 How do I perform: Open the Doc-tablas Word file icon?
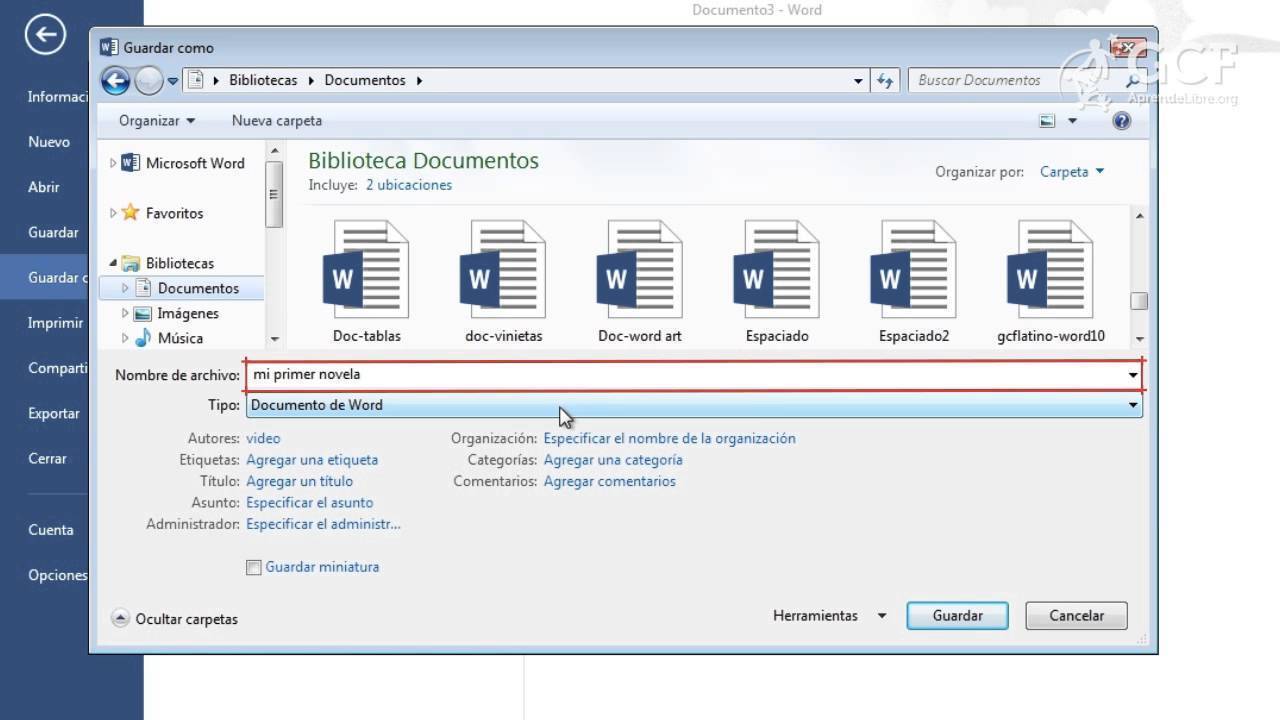point(366,270)
